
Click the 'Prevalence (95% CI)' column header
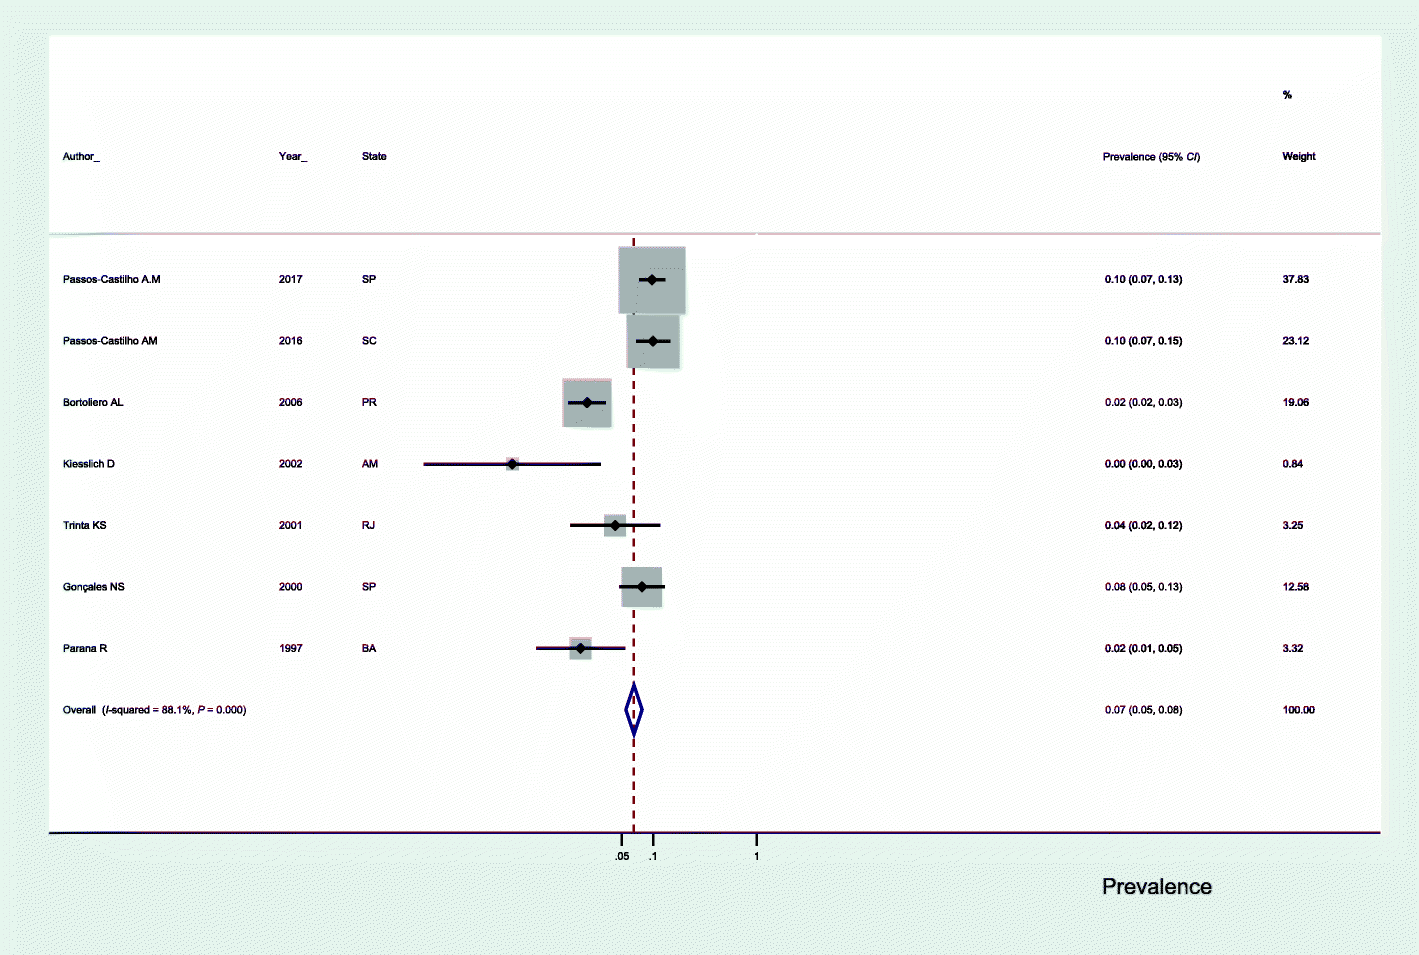coord(1151,157)
